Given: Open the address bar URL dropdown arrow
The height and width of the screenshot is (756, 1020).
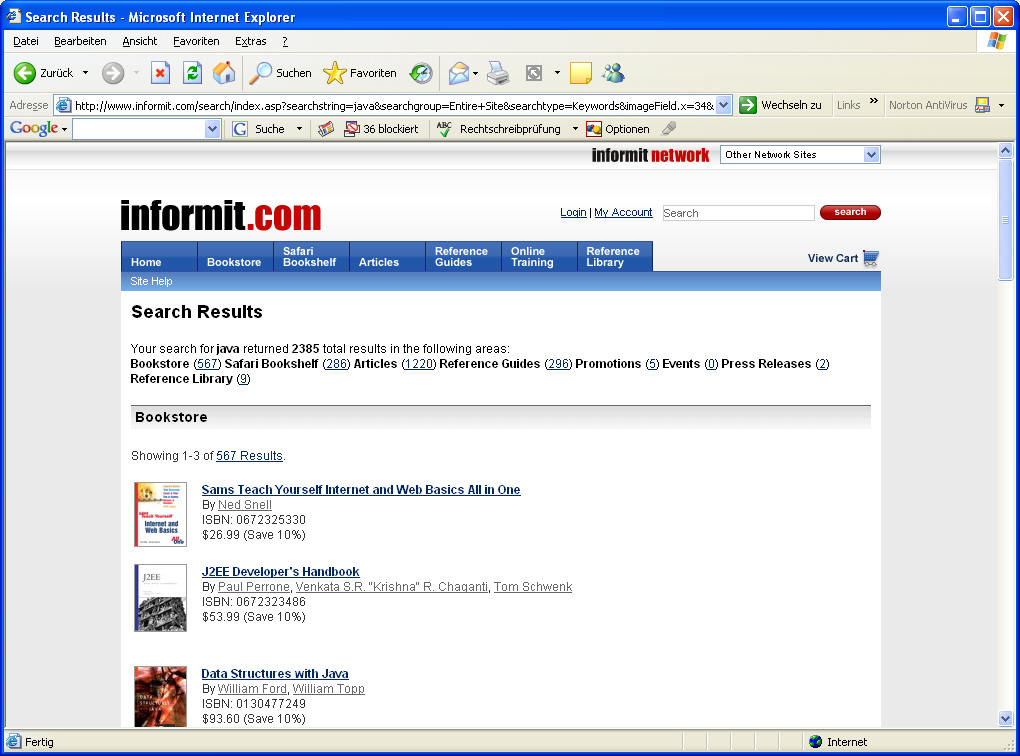Looking at the screenshot, I should 724,105.
